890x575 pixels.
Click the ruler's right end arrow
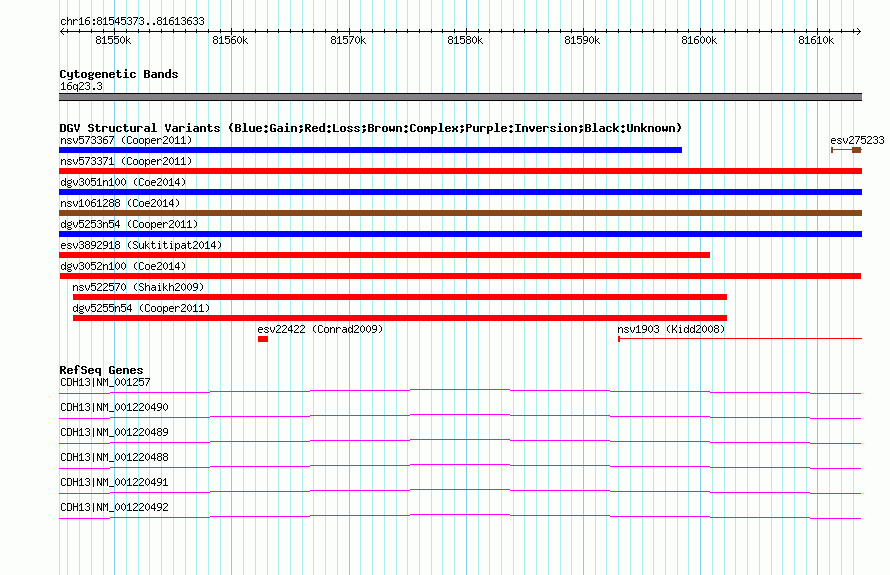859,31
